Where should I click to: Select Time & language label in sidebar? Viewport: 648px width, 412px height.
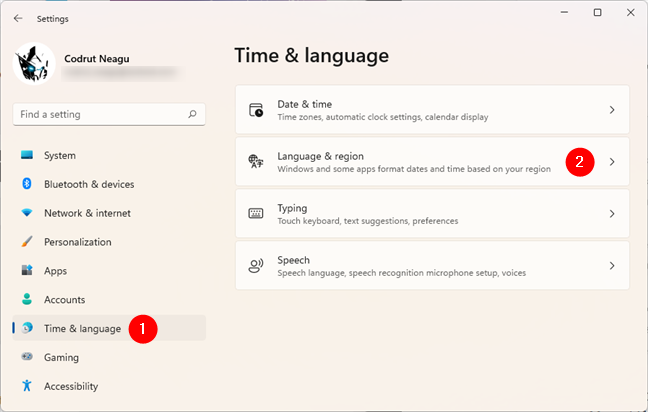coord(83,329)
